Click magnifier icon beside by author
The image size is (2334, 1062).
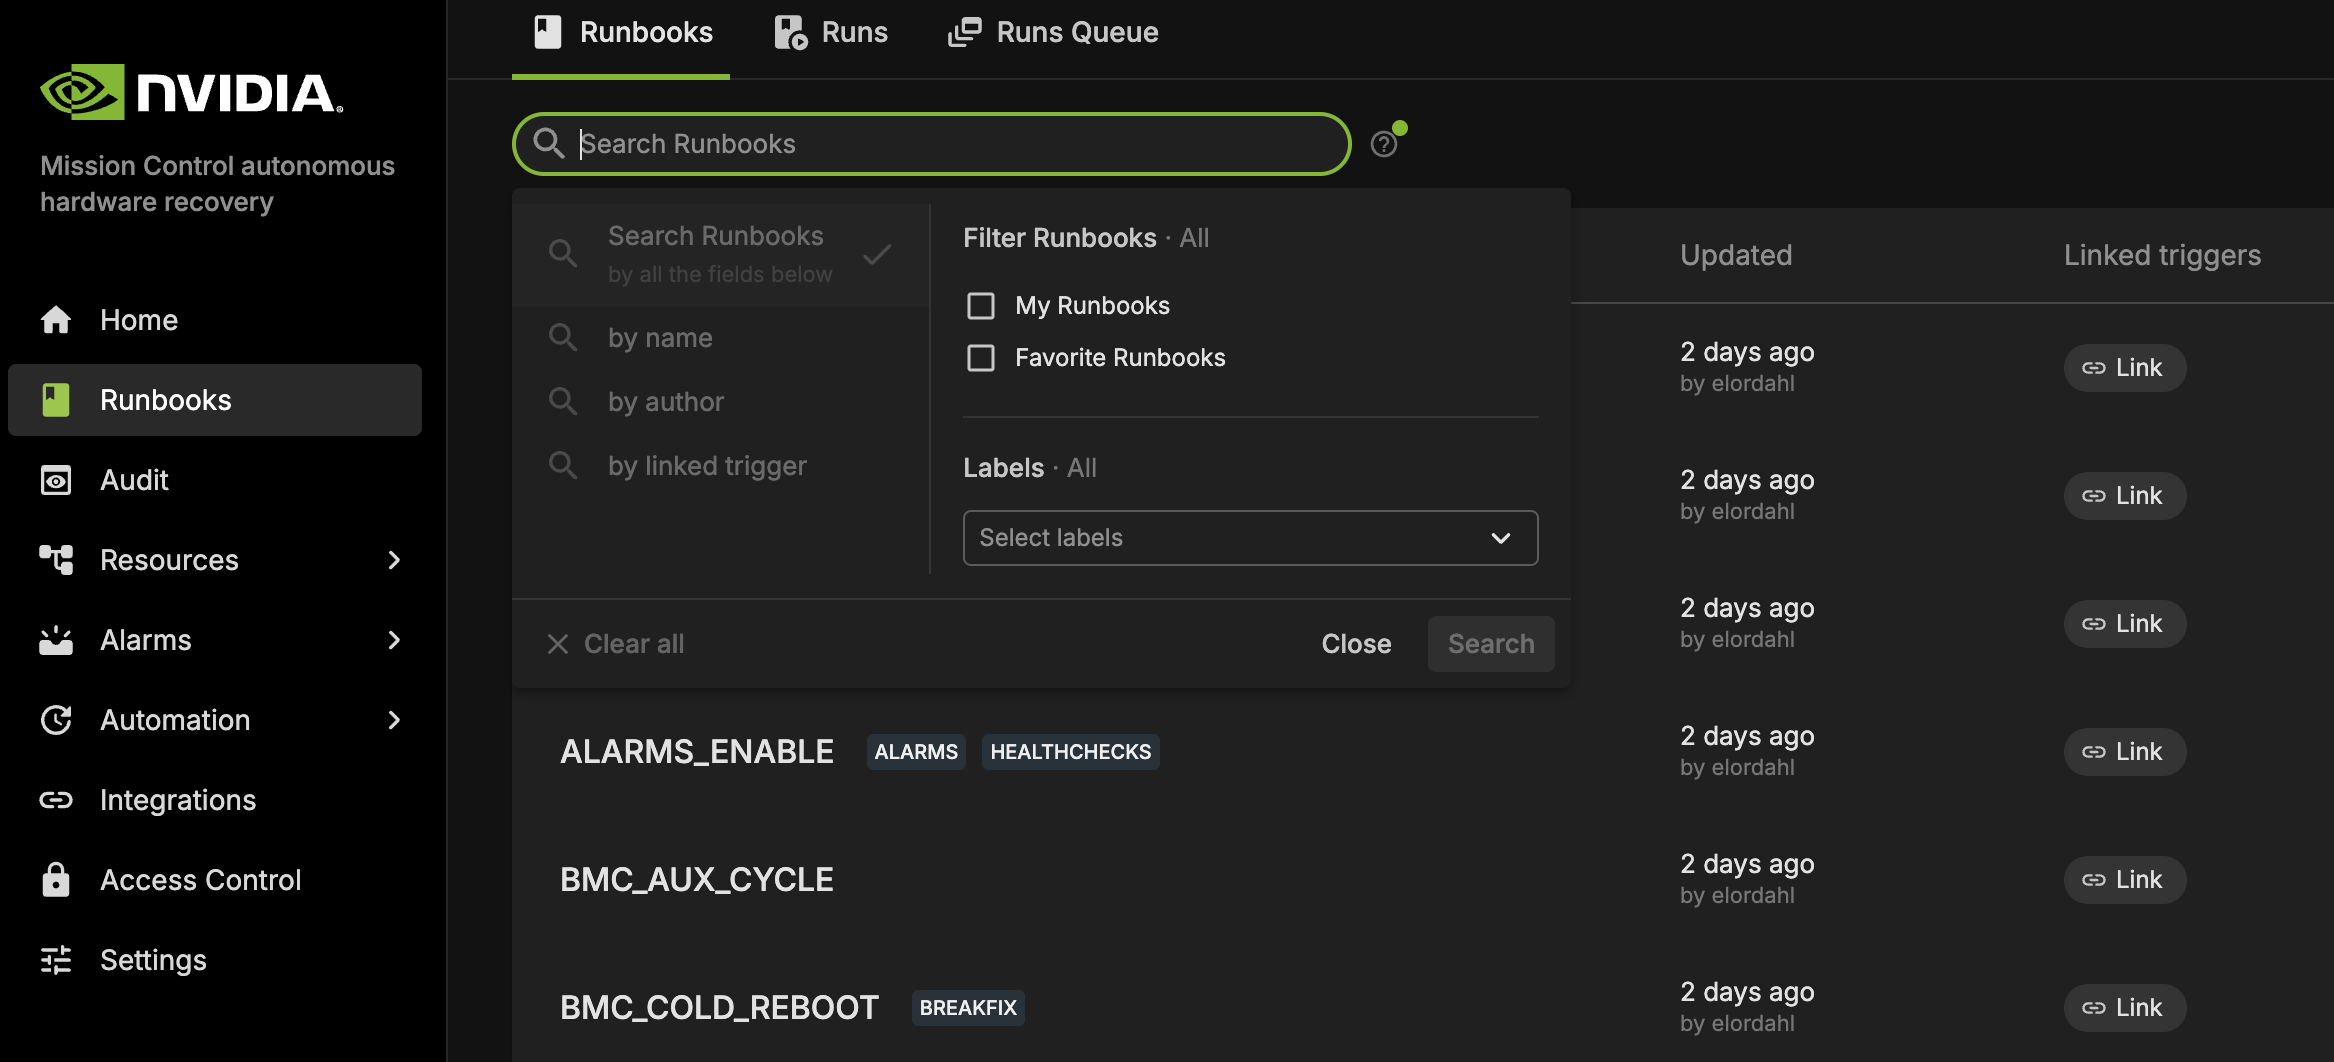[x=563, y=401]
